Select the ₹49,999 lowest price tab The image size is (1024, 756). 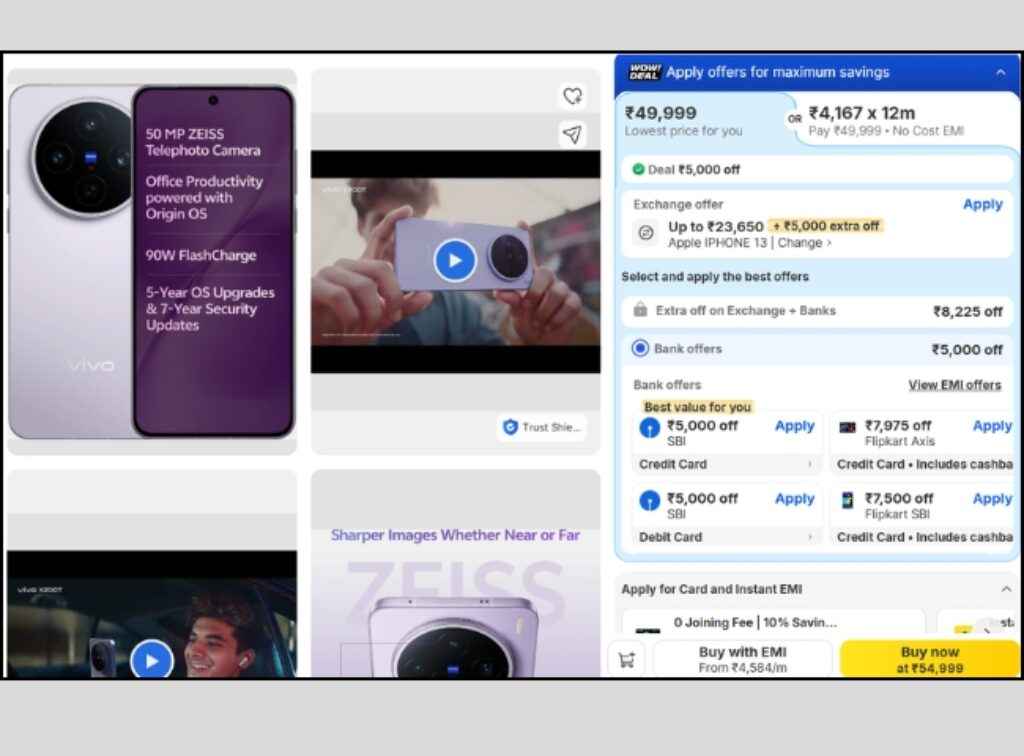[x=703, y=120]
